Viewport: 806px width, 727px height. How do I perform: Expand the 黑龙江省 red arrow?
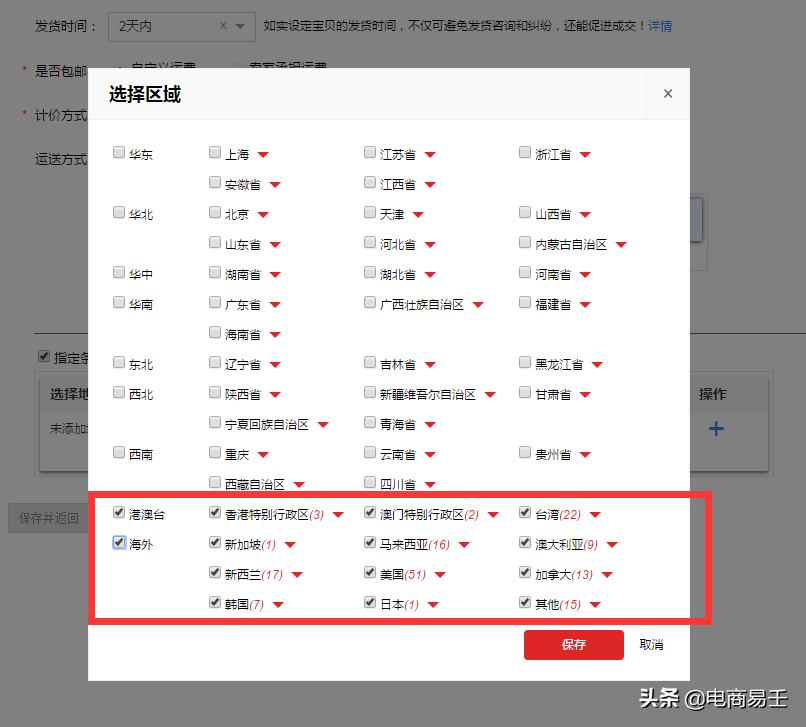point(597,365)
